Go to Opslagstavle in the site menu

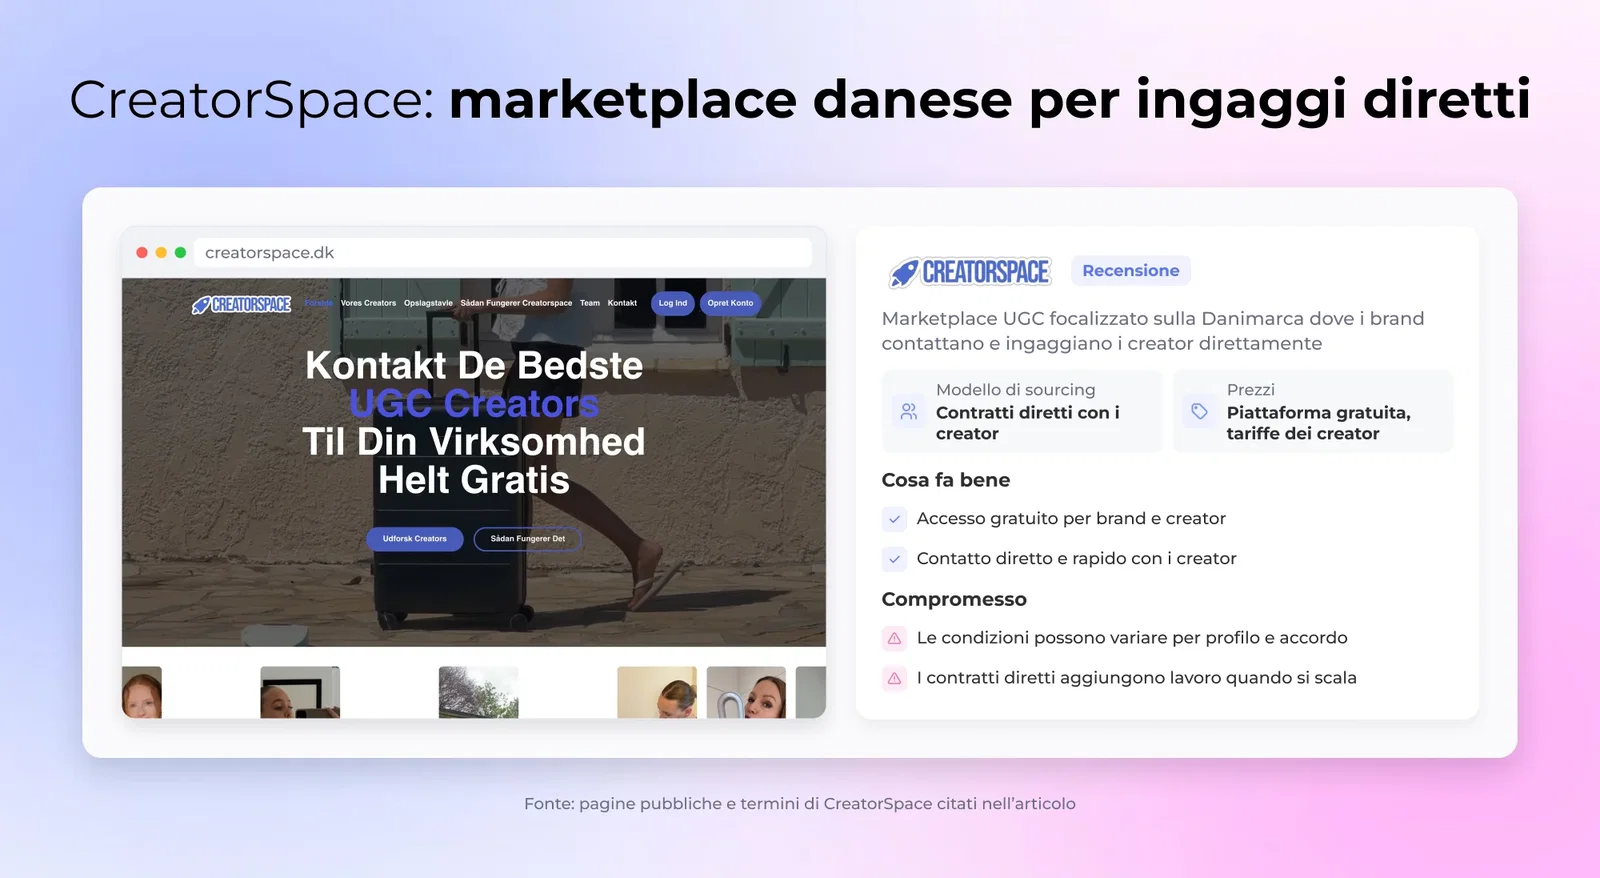[428, 303]
